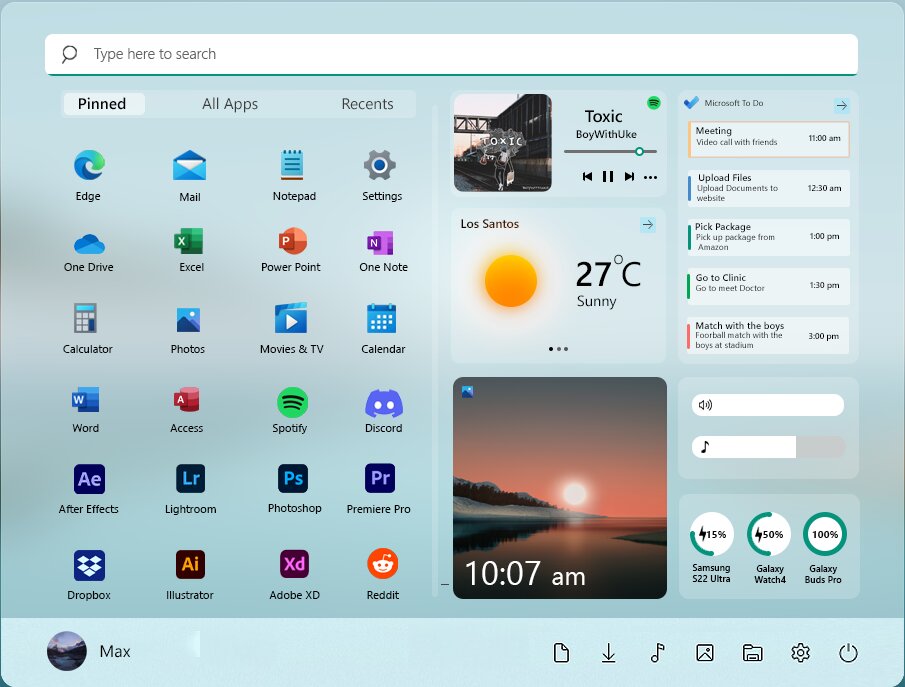Image resolution: width=905 pixels, height=687 pixels.
Task: Click the power button
Action: click(848, 653)
